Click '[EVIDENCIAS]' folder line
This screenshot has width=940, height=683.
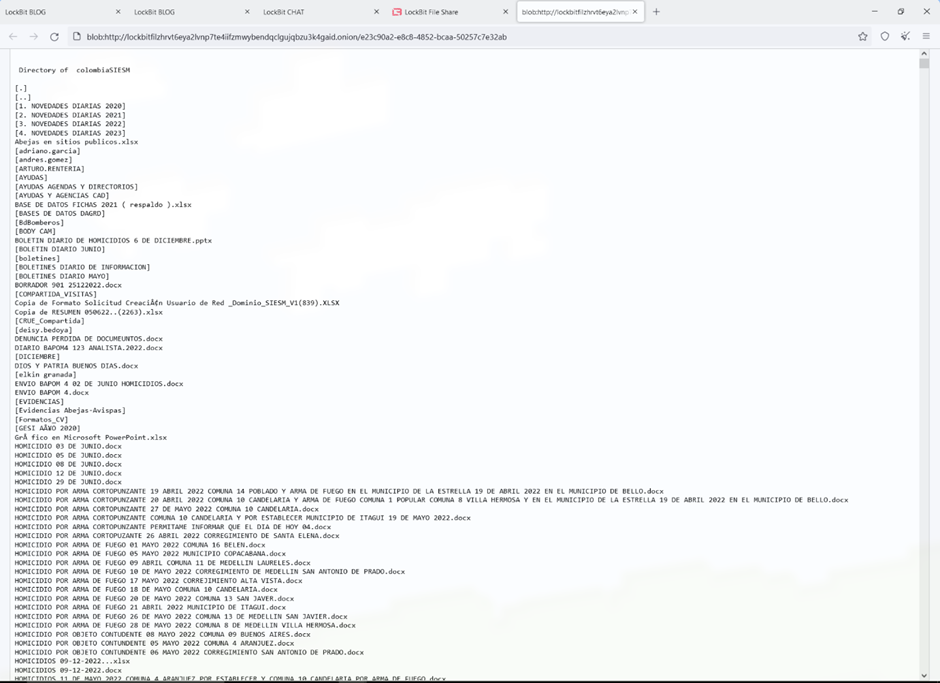[x=39, y=402]
